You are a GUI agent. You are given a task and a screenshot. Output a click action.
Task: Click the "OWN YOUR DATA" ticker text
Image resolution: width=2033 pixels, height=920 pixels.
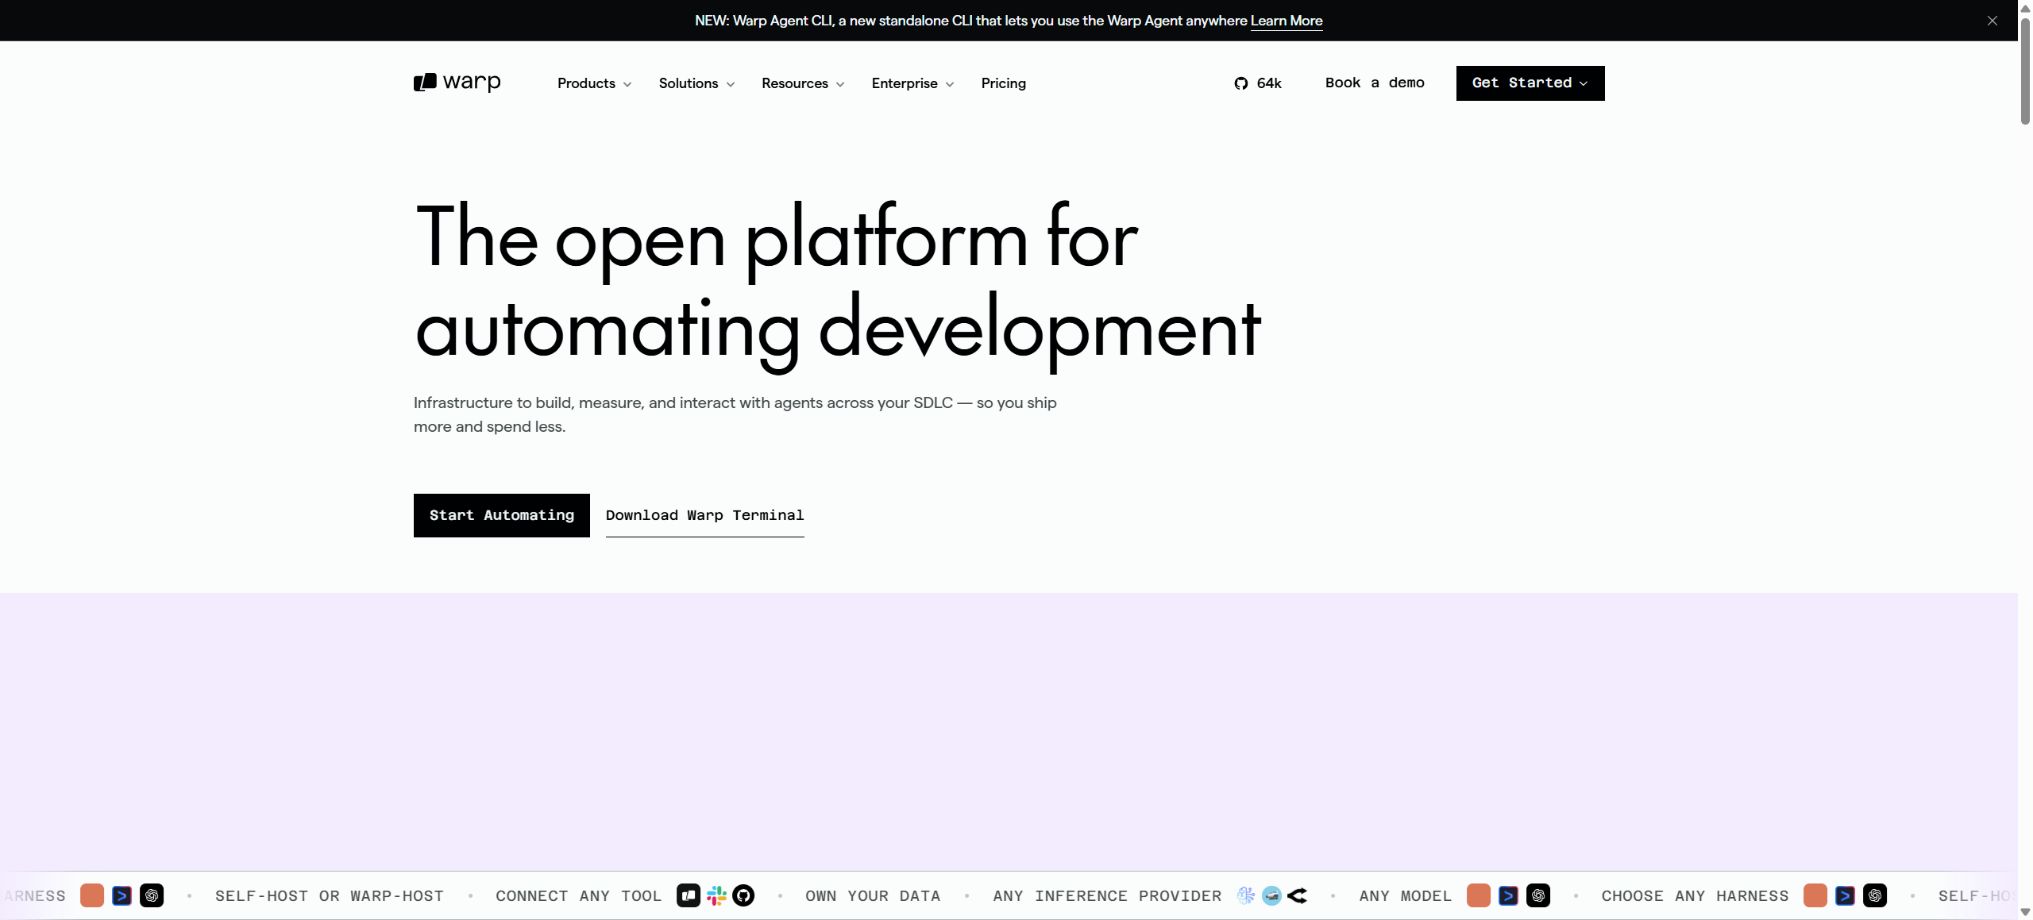873,896
